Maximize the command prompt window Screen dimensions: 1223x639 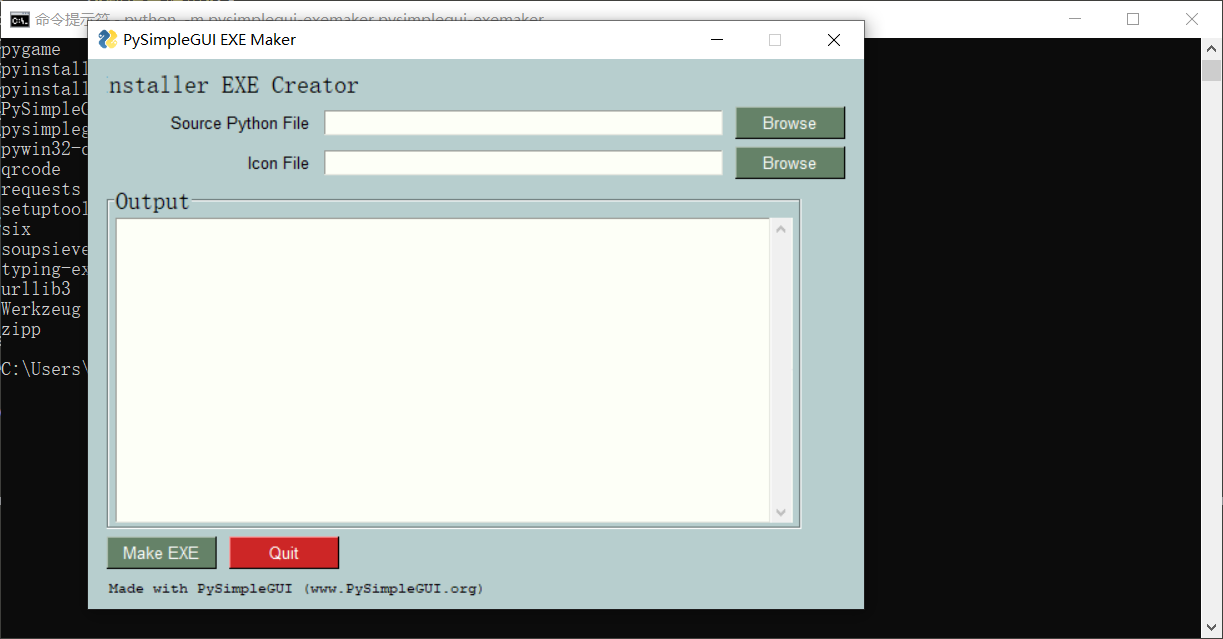tap(1133, 19)
